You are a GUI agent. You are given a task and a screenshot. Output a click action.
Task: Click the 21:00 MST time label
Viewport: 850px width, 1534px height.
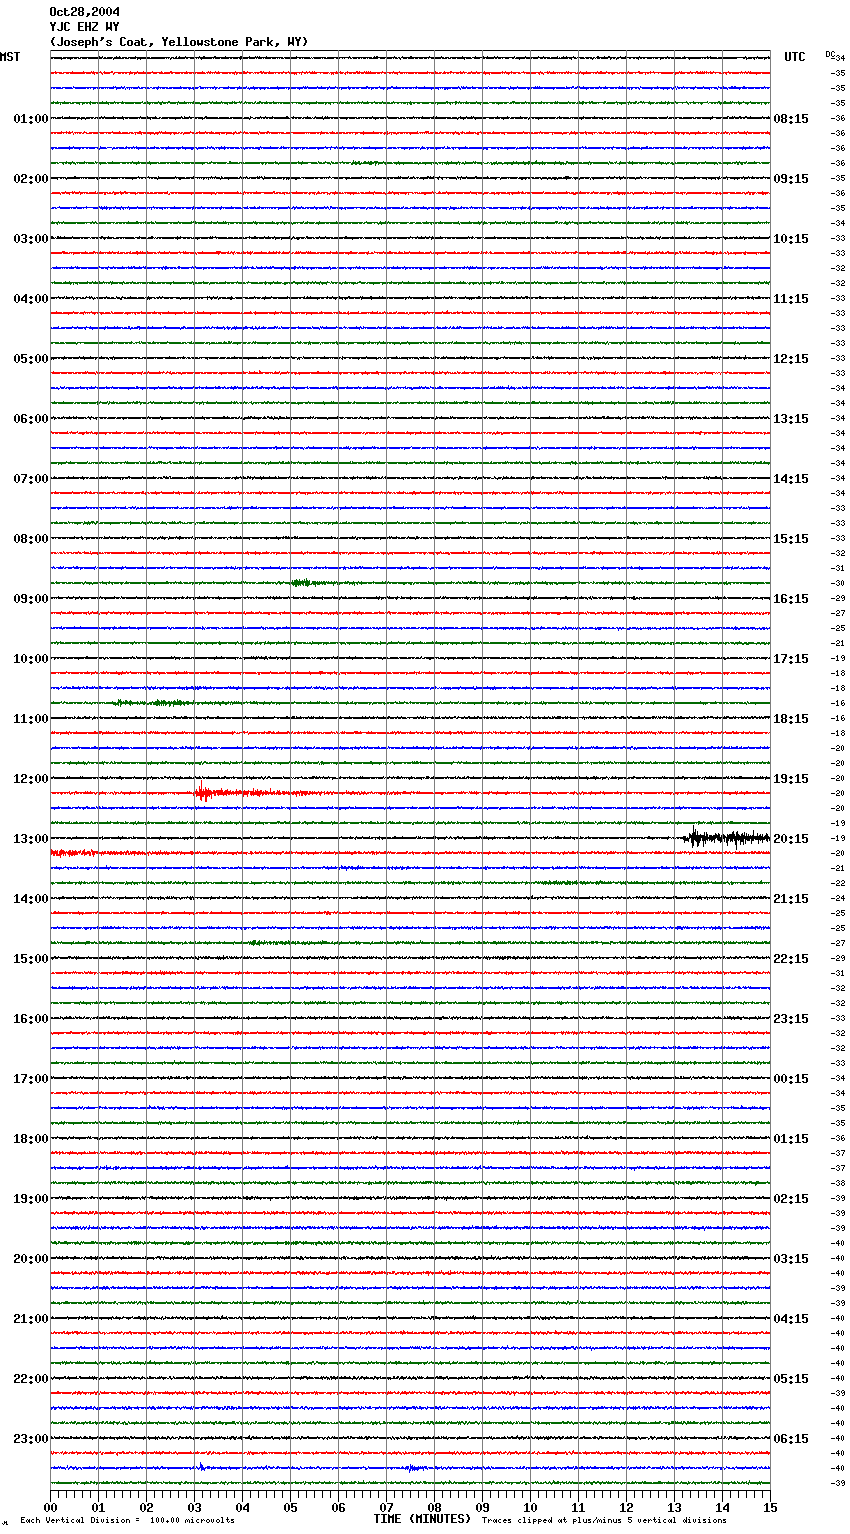coord(31,1319)
